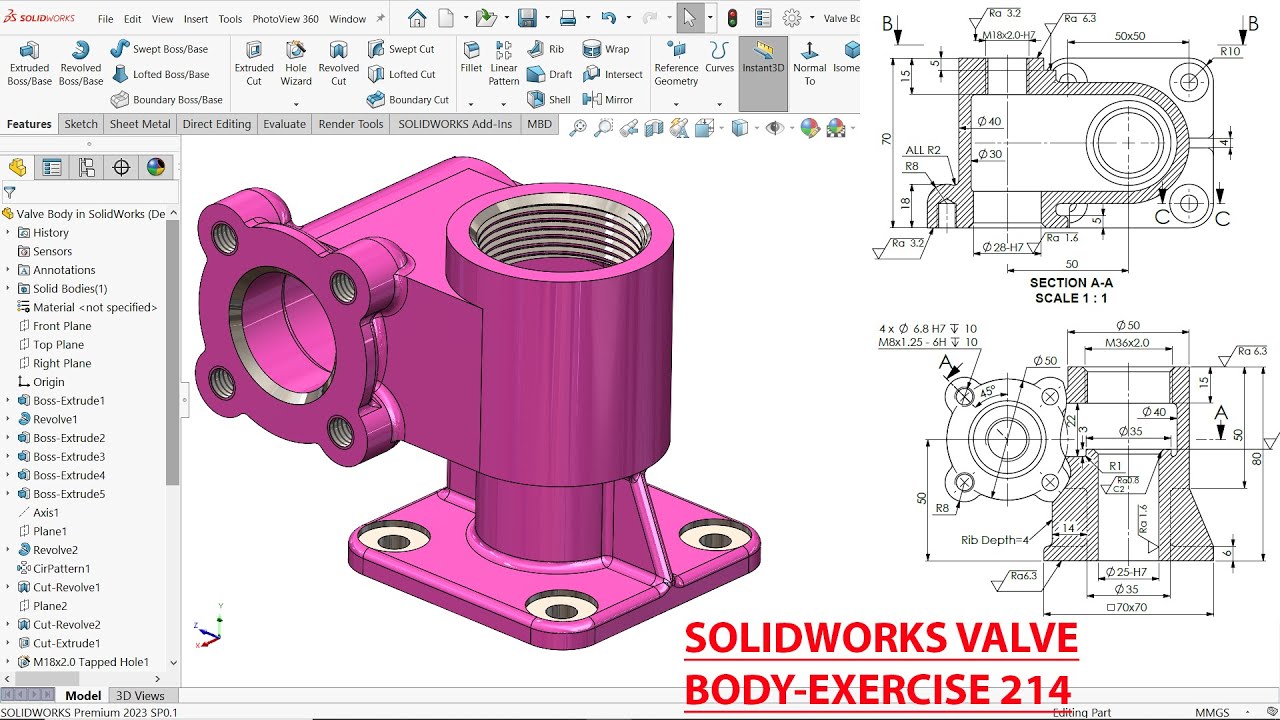Expand the History tree node
Viewport: 1280px width, 720px height.
pyautogui.click(x=8, y=233)
